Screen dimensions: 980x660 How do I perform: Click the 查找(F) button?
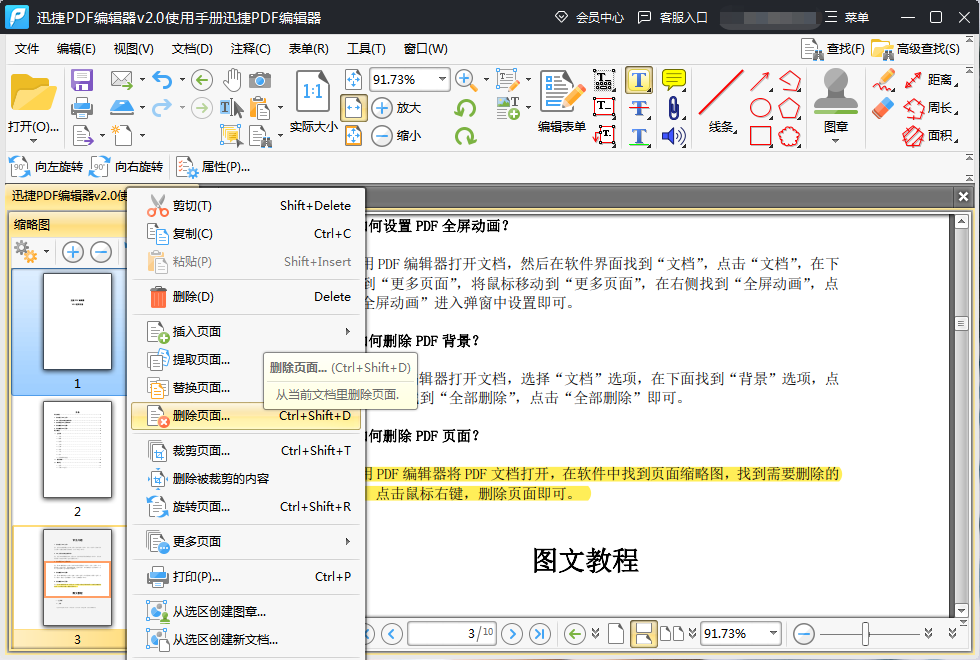832,49
